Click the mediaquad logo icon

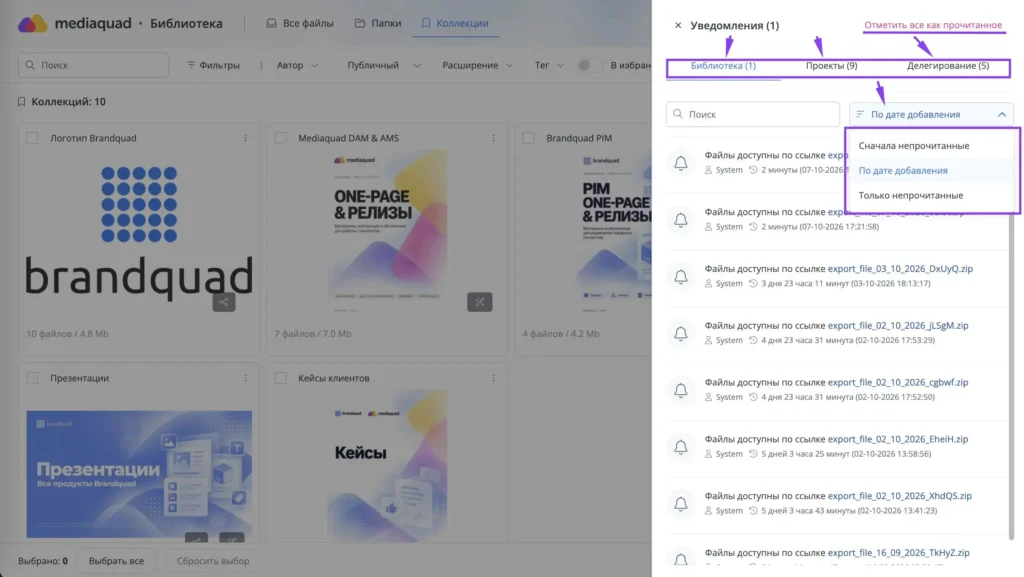[x=32, y=23]
